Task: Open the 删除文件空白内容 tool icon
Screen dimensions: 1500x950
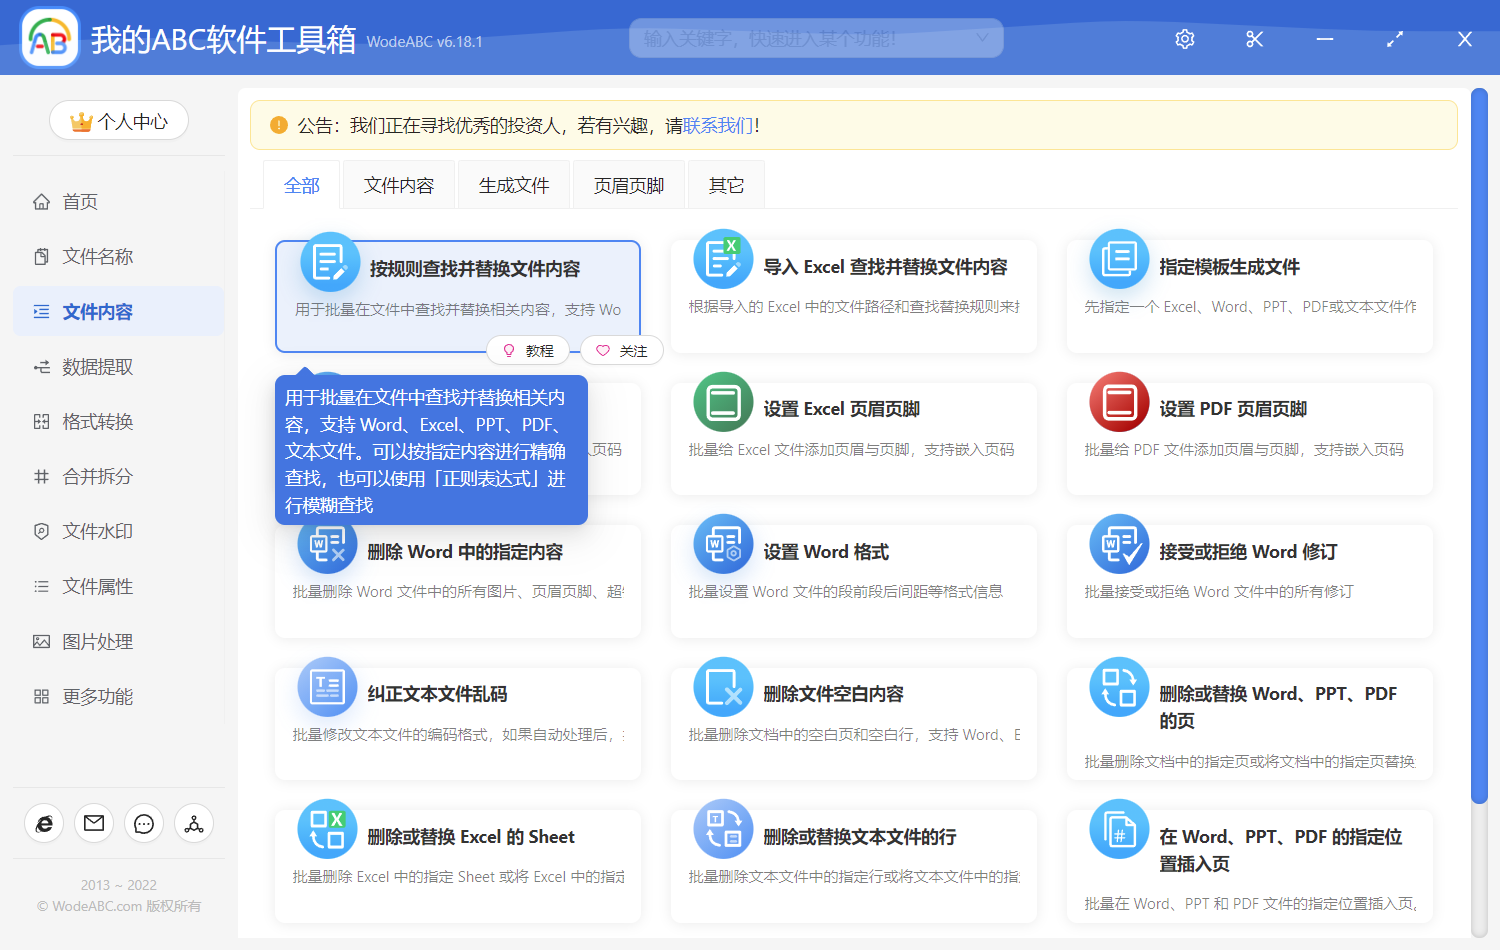Action: [x=723, y=687]
